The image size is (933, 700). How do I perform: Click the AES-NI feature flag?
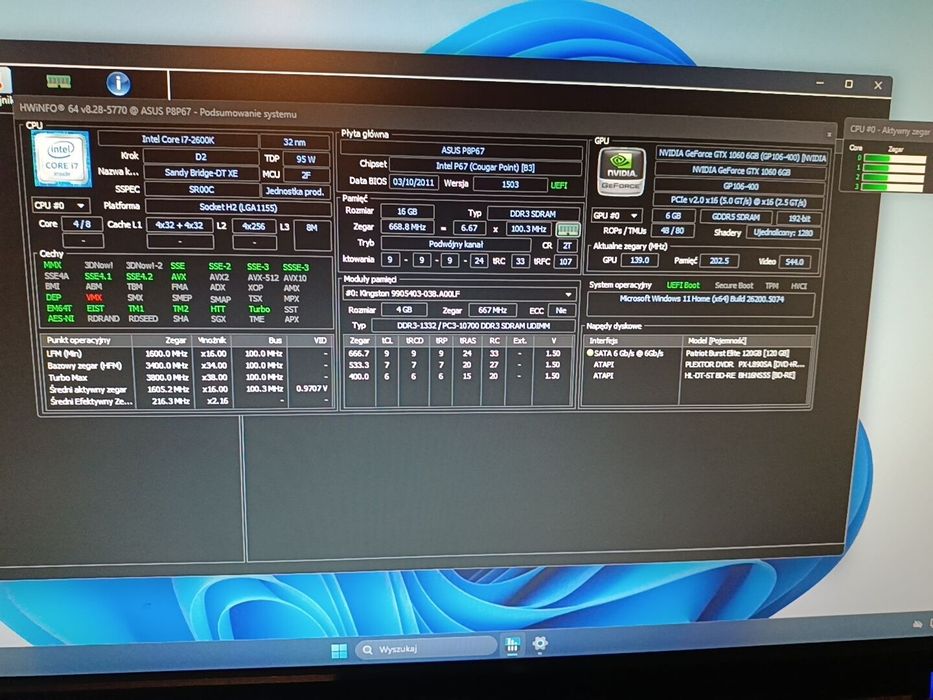coord(60,318)
